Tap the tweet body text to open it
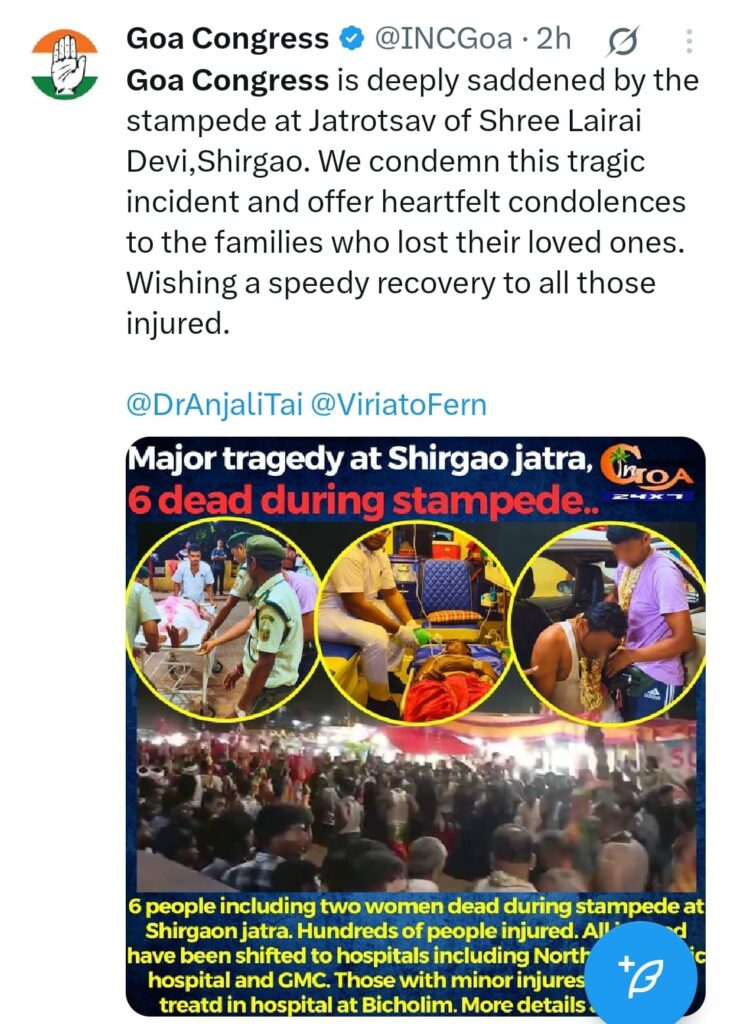 click(413, 202)
